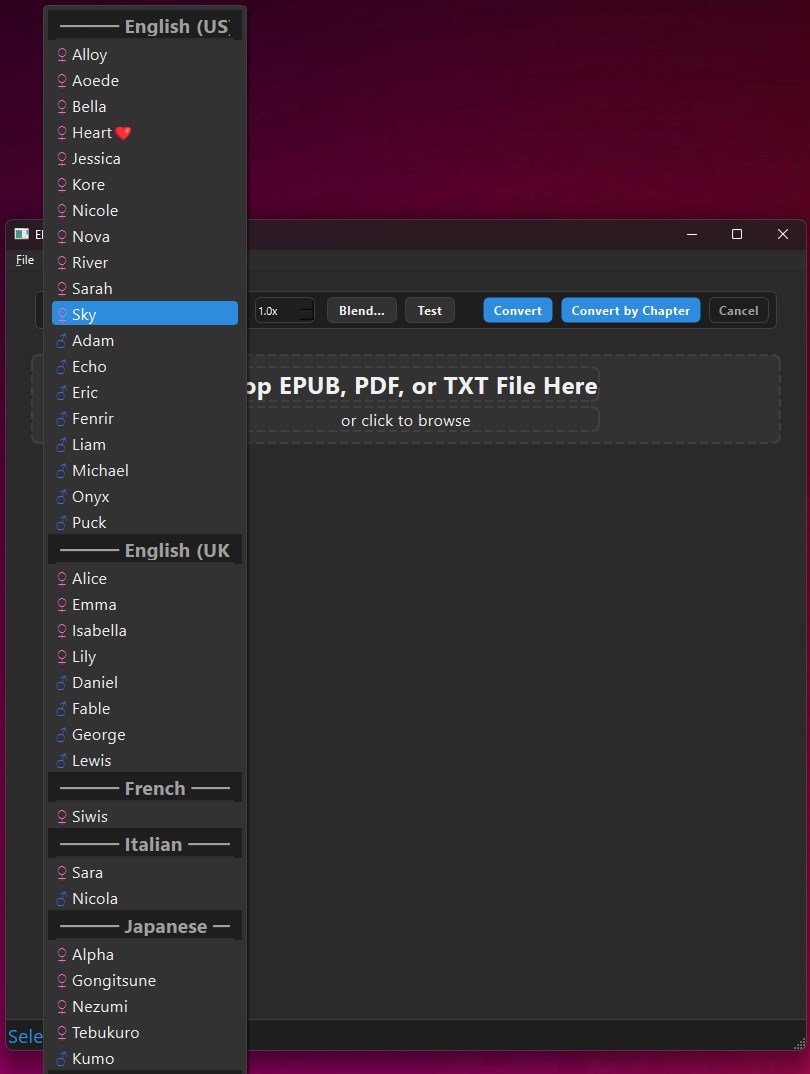Click Convert by Chapter

click(630, 310)
